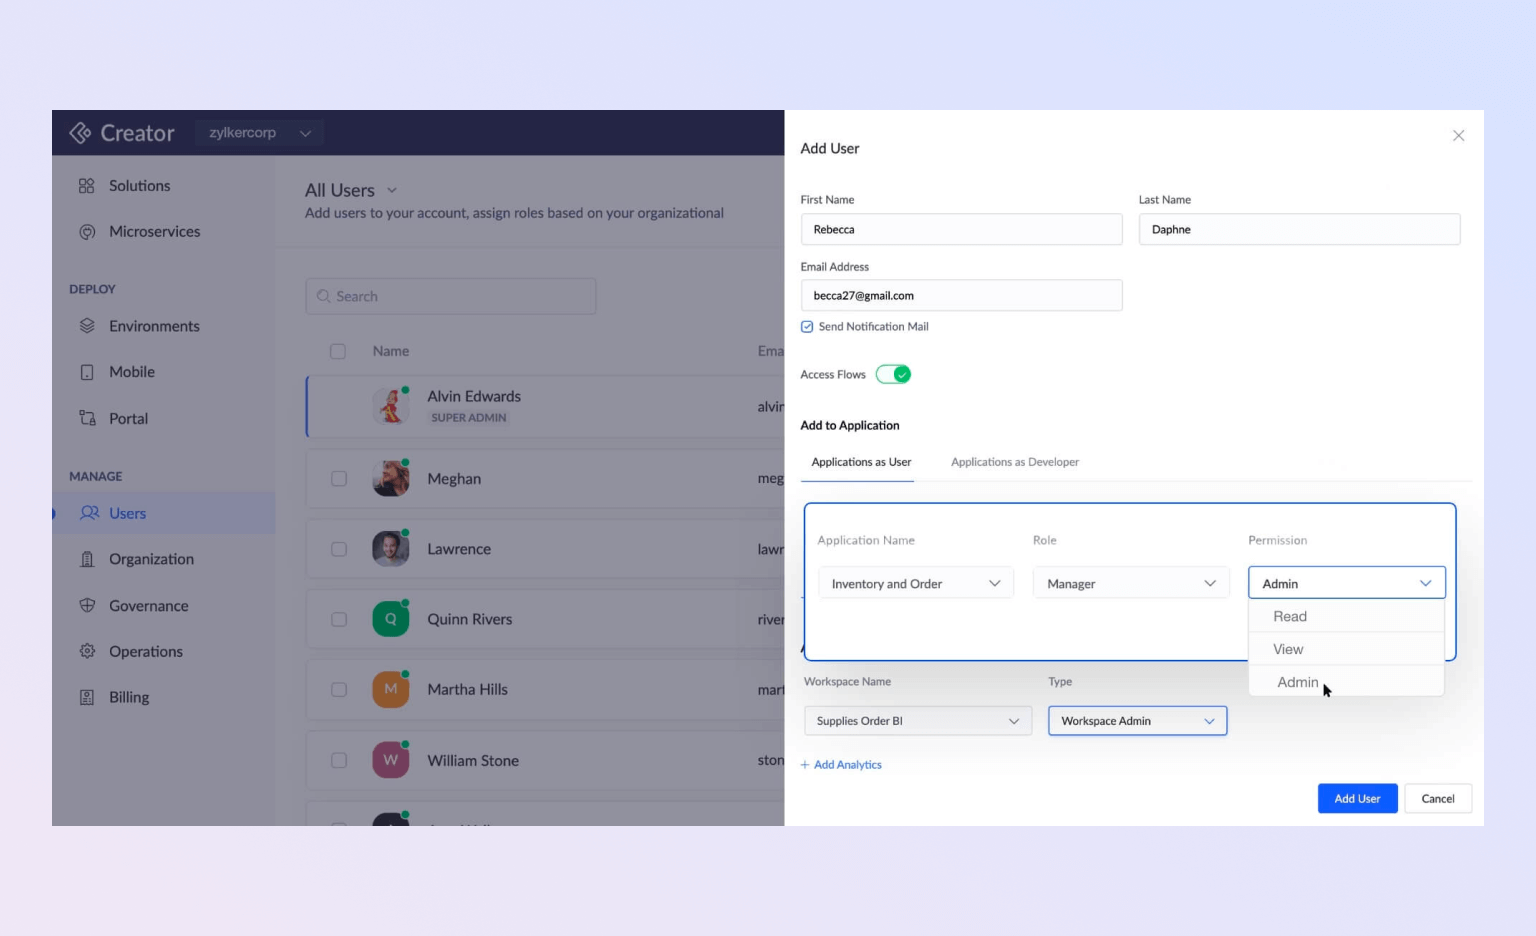Click the Add Analytics link

pos(848,765)
